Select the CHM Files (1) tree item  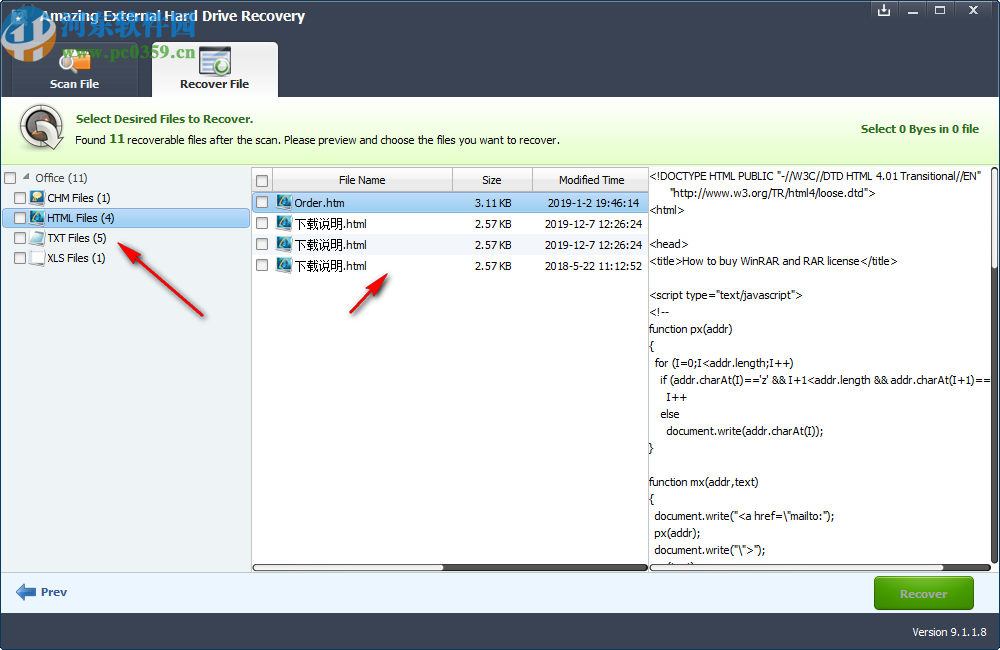(78, 198)
